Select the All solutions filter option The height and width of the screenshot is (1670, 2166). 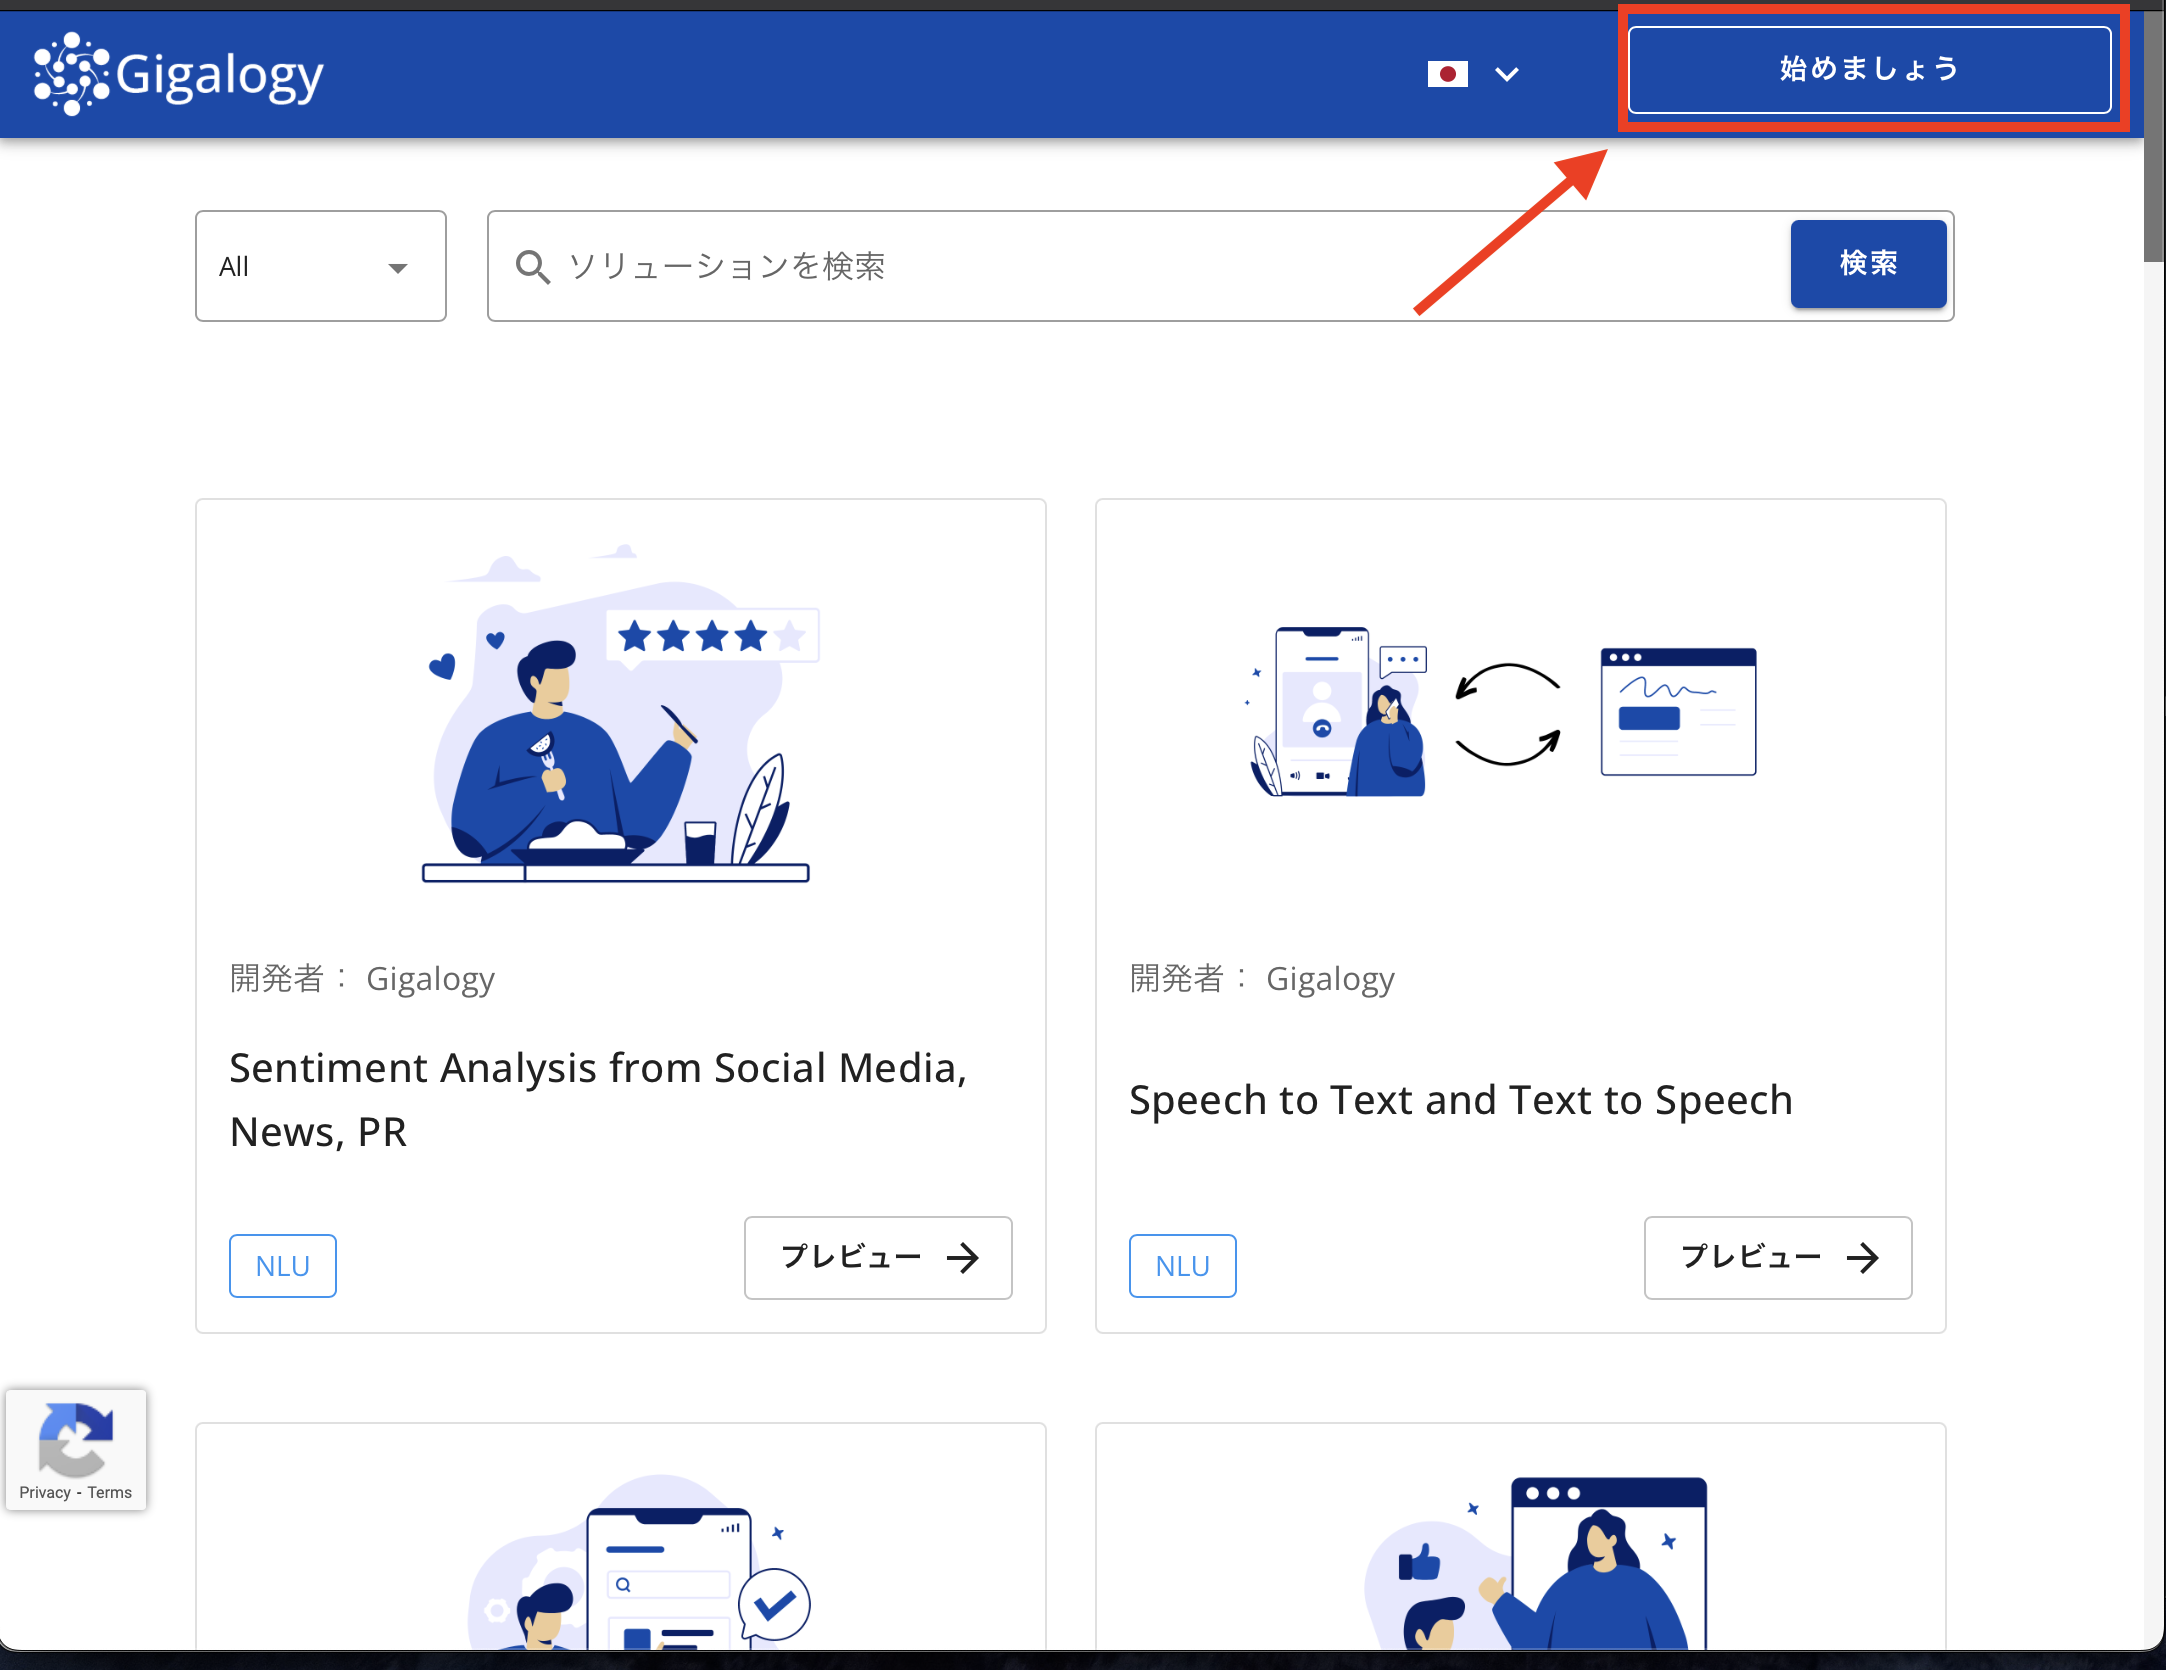(x=319, y=265)
